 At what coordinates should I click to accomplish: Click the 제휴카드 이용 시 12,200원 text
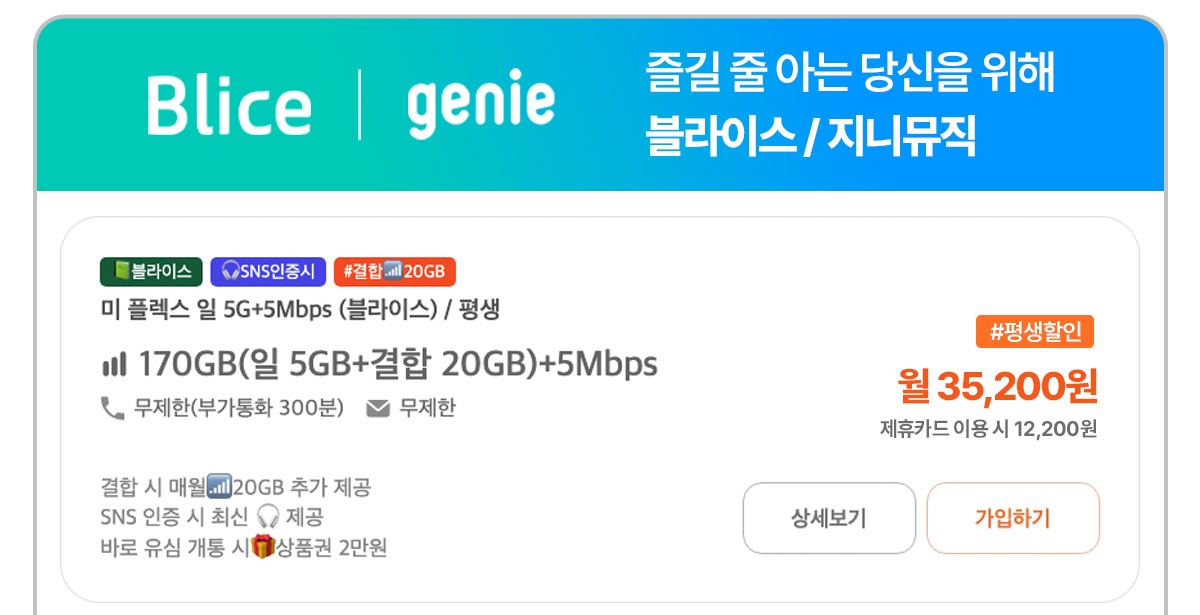tap(988, 429)
